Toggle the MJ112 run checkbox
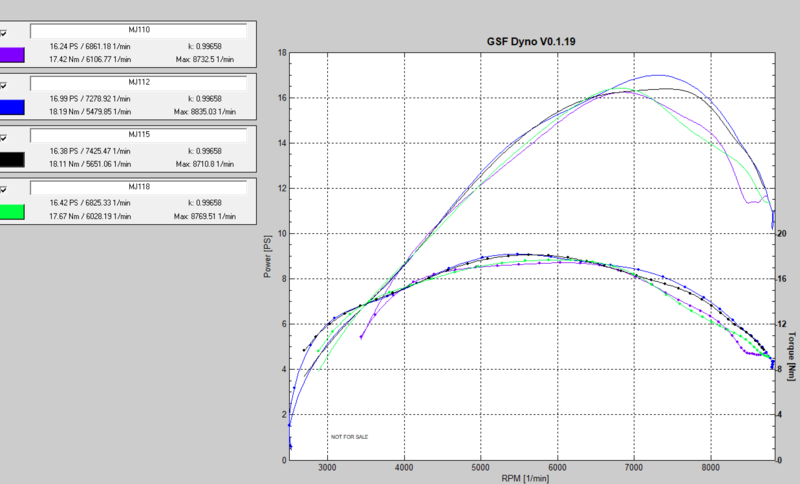Image resolution: width=800 pixels, height=484 pixels. point(4,86)
